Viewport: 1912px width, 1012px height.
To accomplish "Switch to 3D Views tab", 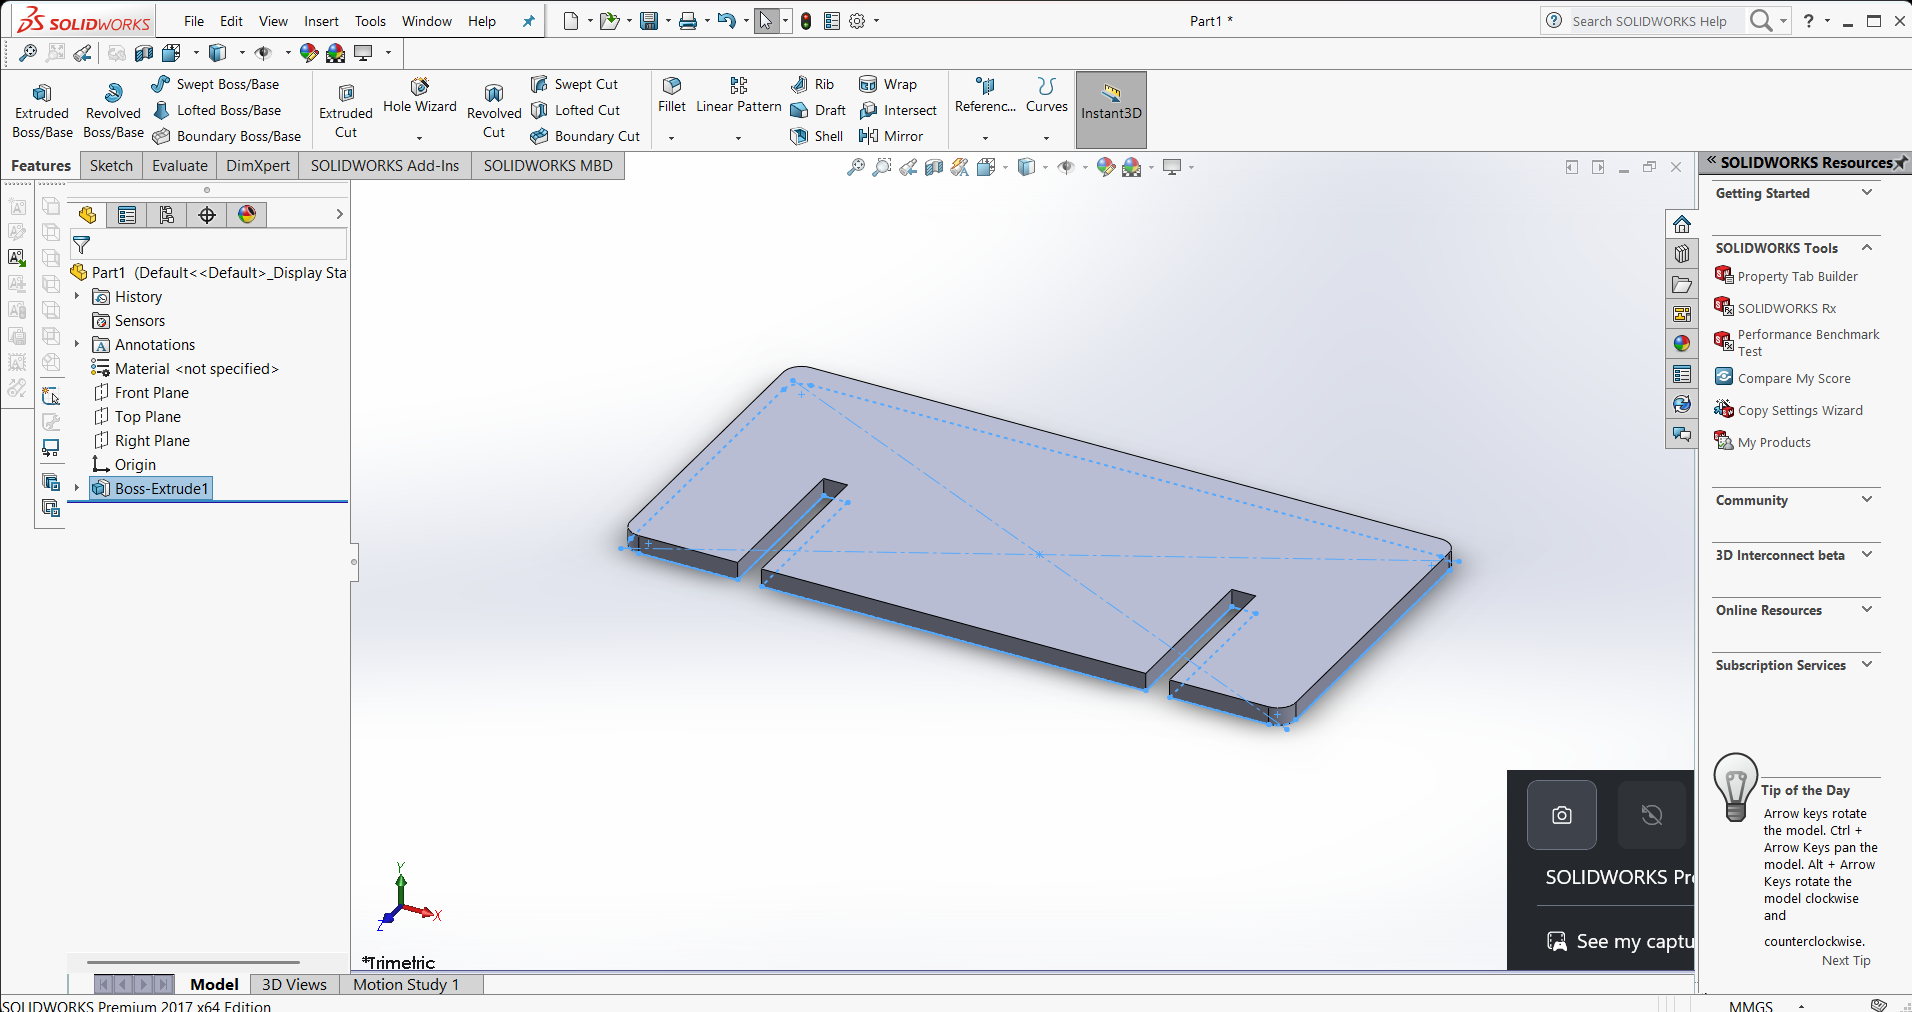I will [294, 985].
